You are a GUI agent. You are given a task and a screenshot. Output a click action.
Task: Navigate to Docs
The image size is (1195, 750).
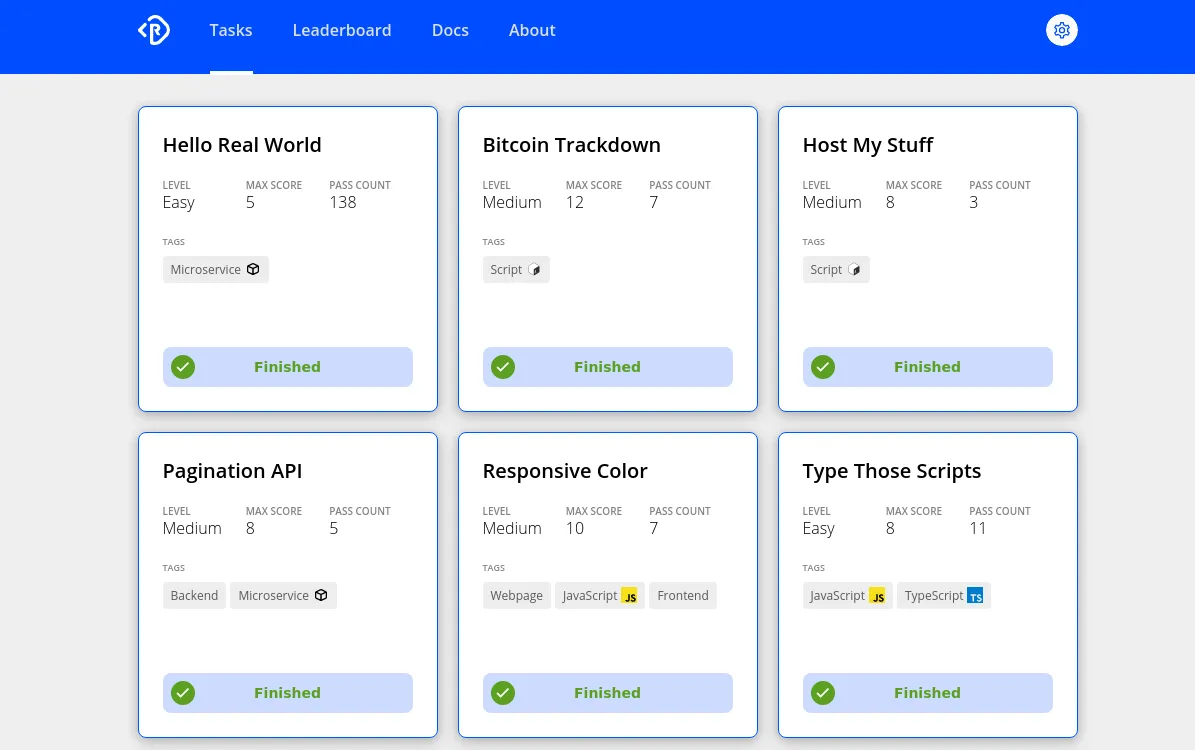[x=450, y=30]
